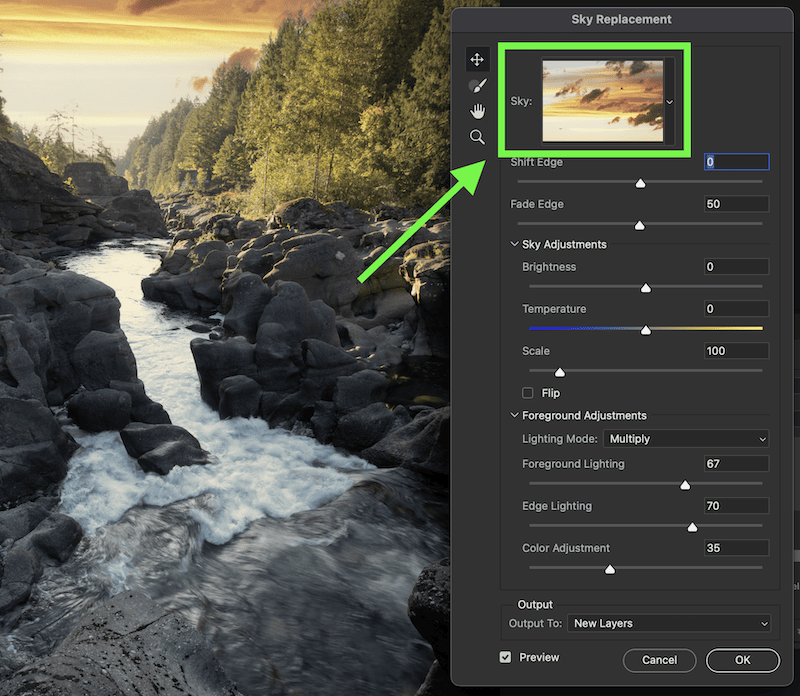Click the Fade Edge value field
This screenshot has height=696, width=800.
736,204
